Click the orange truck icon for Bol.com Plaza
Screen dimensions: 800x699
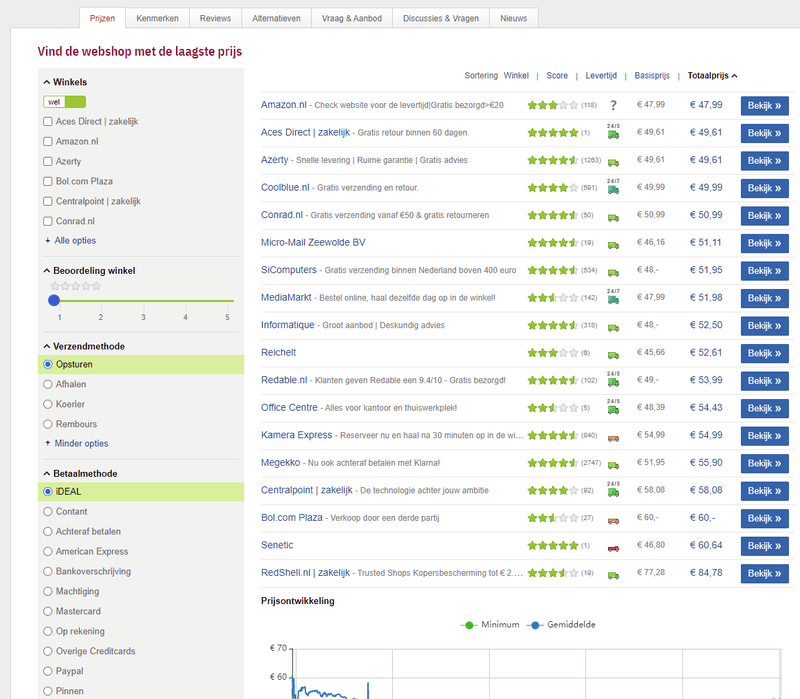pyautogui.click(x=613, y=521)
